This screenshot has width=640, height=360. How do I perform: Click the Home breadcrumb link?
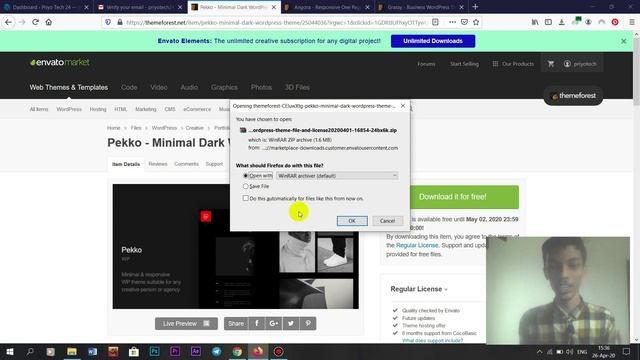coord(113,128)
